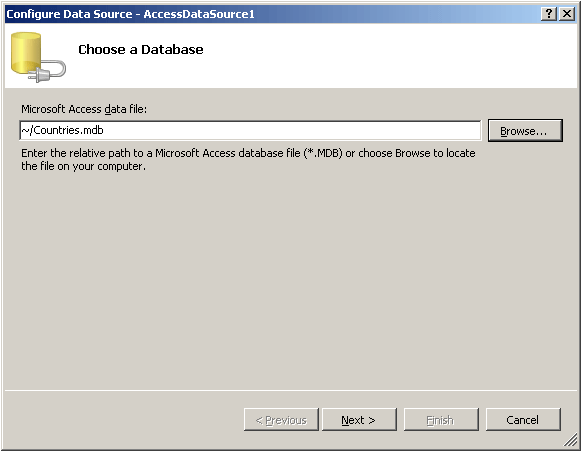Click the Configure Data Source title bar
Image resolution: width=582 pixels, height=452 pixels.
tap(273, 14)
